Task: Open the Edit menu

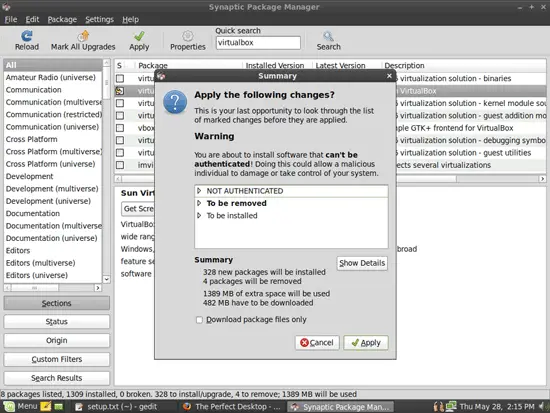Action: [32, 20]
